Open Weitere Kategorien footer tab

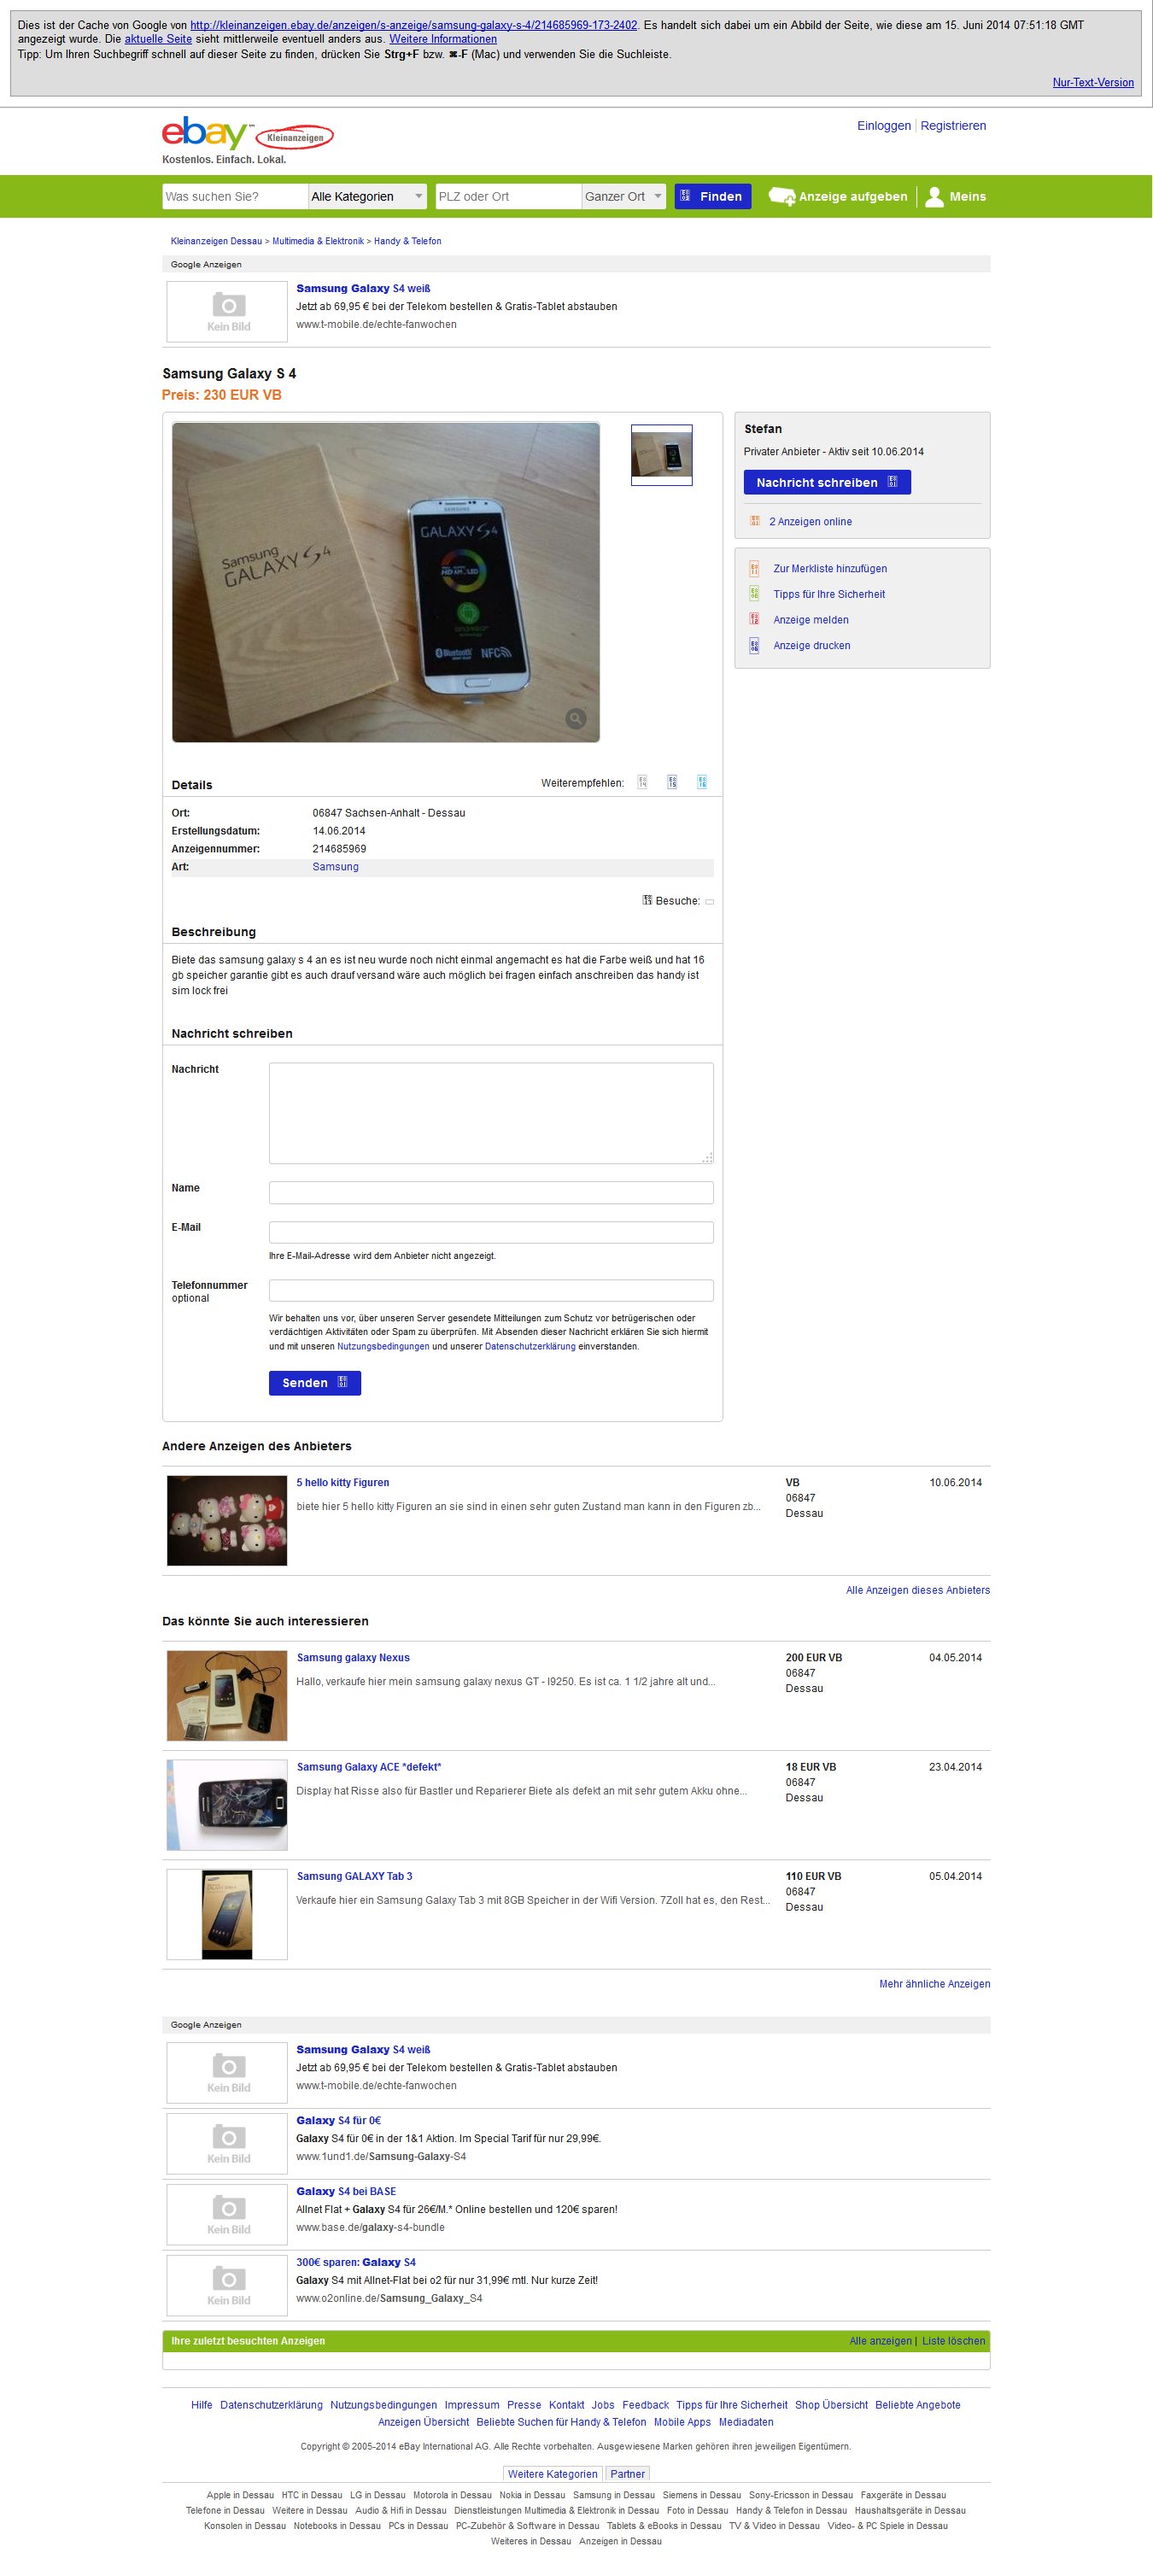[552, 2474]
